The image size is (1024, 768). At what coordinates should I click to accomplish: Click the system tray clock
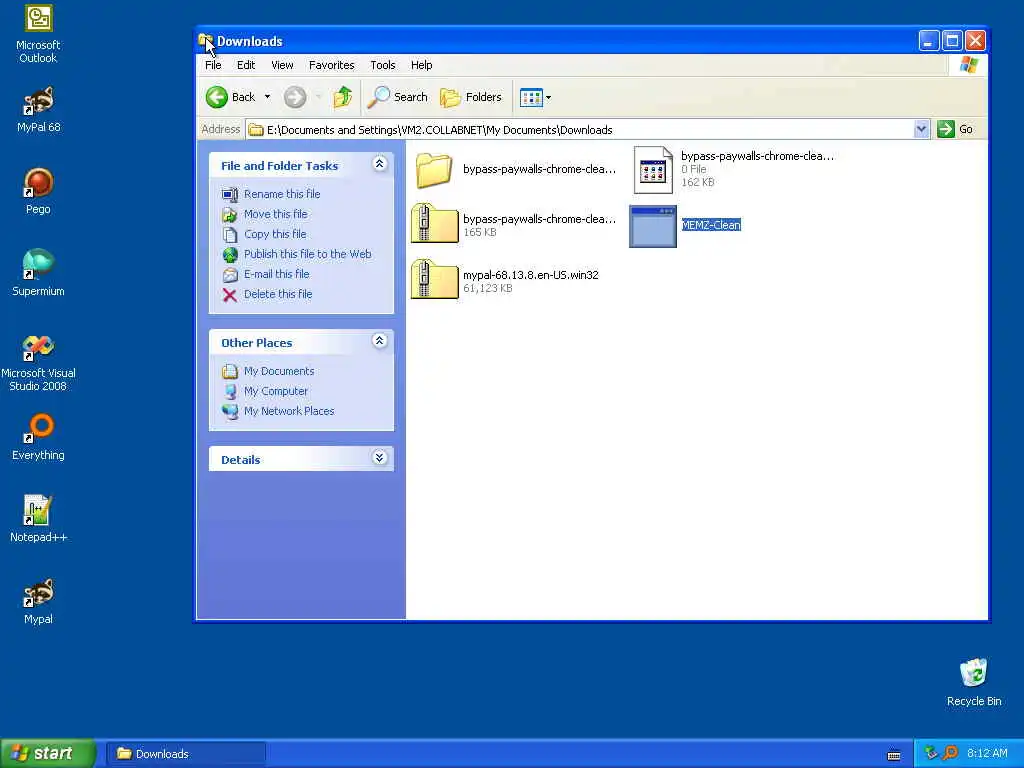pos(987,754)
